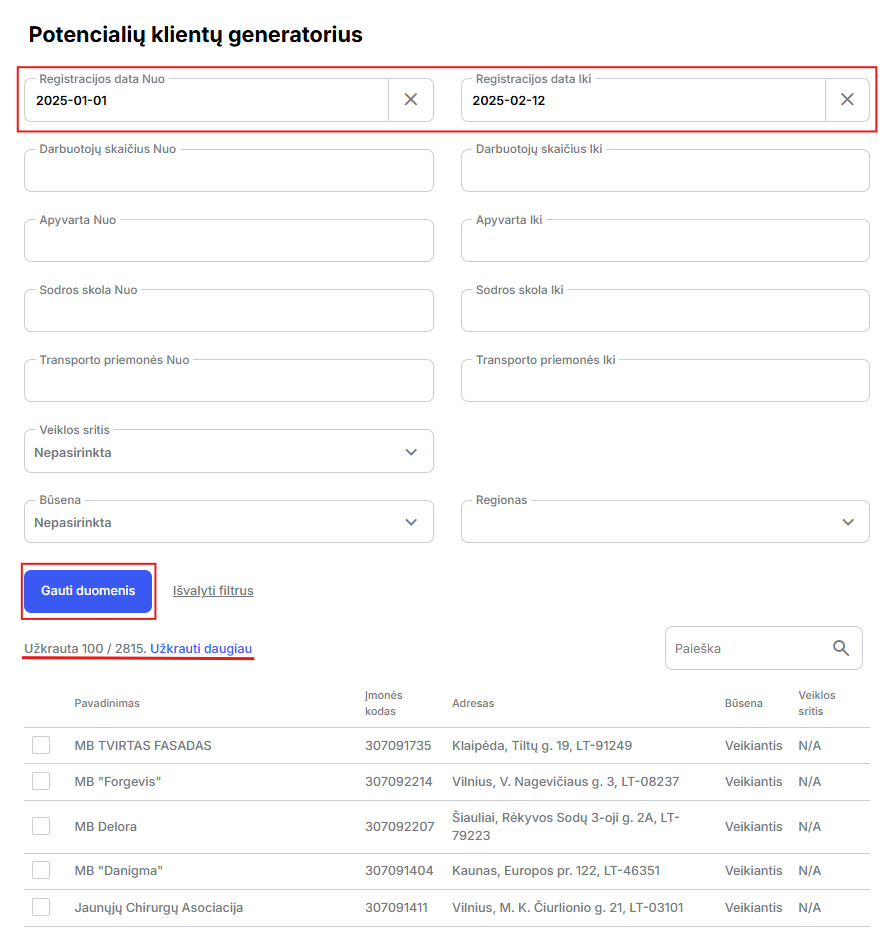Toggle checkbox for MB "Danigma"

(41, 870)
